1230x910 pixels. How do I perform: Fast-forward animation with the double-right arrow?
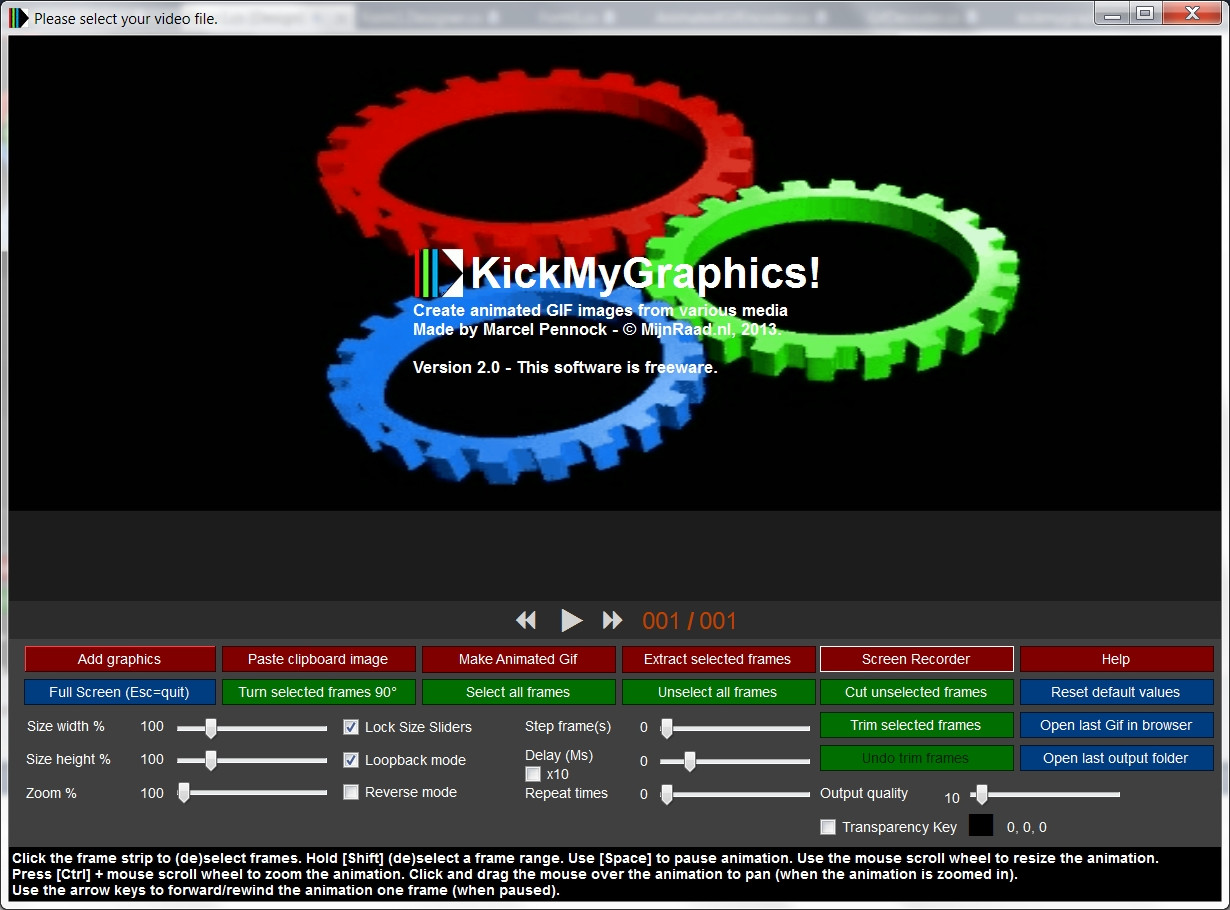(612, 621)
